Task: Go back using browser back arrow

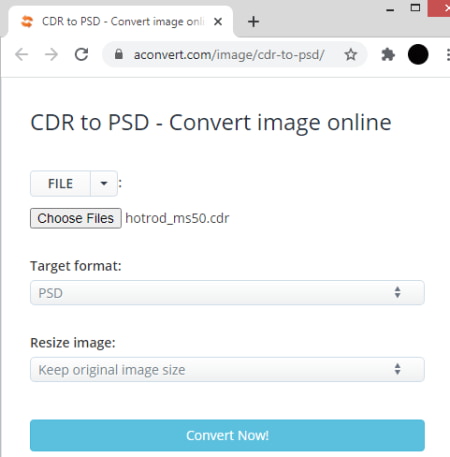Action: pos(22,54)
